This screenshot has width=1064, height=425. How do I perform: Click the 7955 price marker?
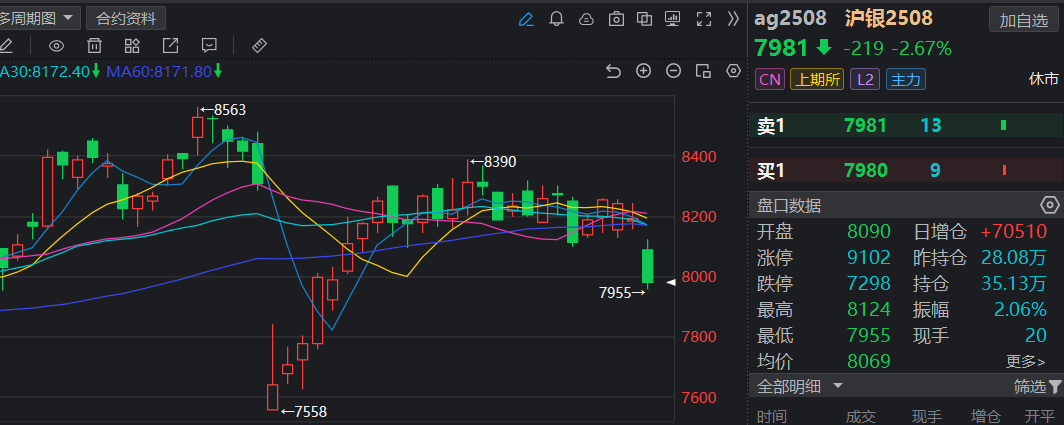tap(622, 293)
